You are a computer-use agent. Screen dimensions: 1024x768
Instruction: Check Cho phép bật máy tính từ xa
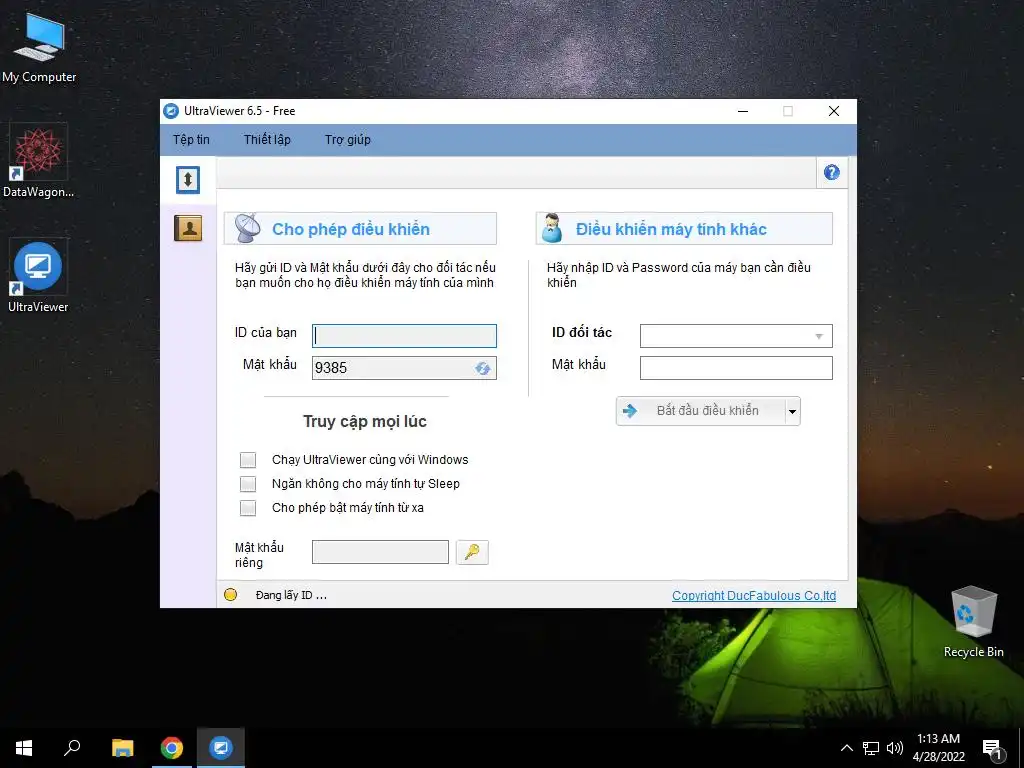(x=248, y=508)
